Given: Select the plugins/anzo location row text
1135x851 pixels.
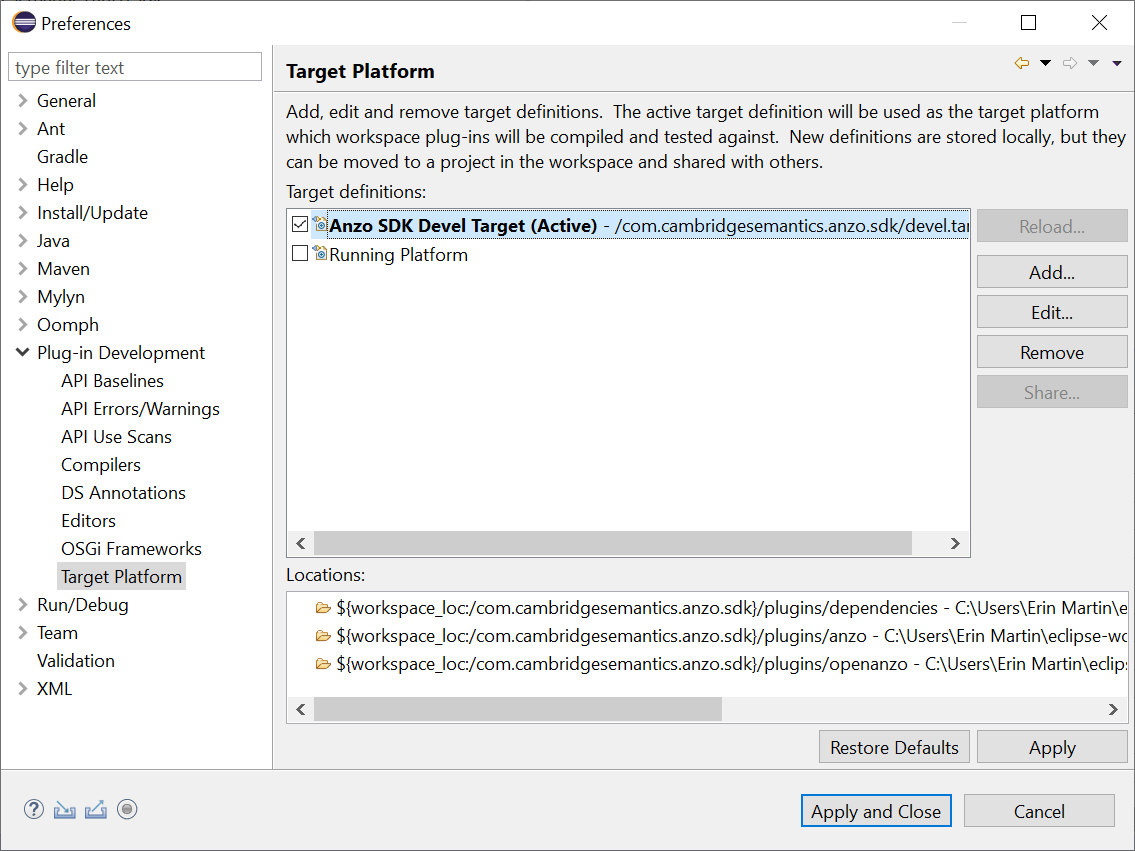Looking at the screenshot, I should (731, 636).
